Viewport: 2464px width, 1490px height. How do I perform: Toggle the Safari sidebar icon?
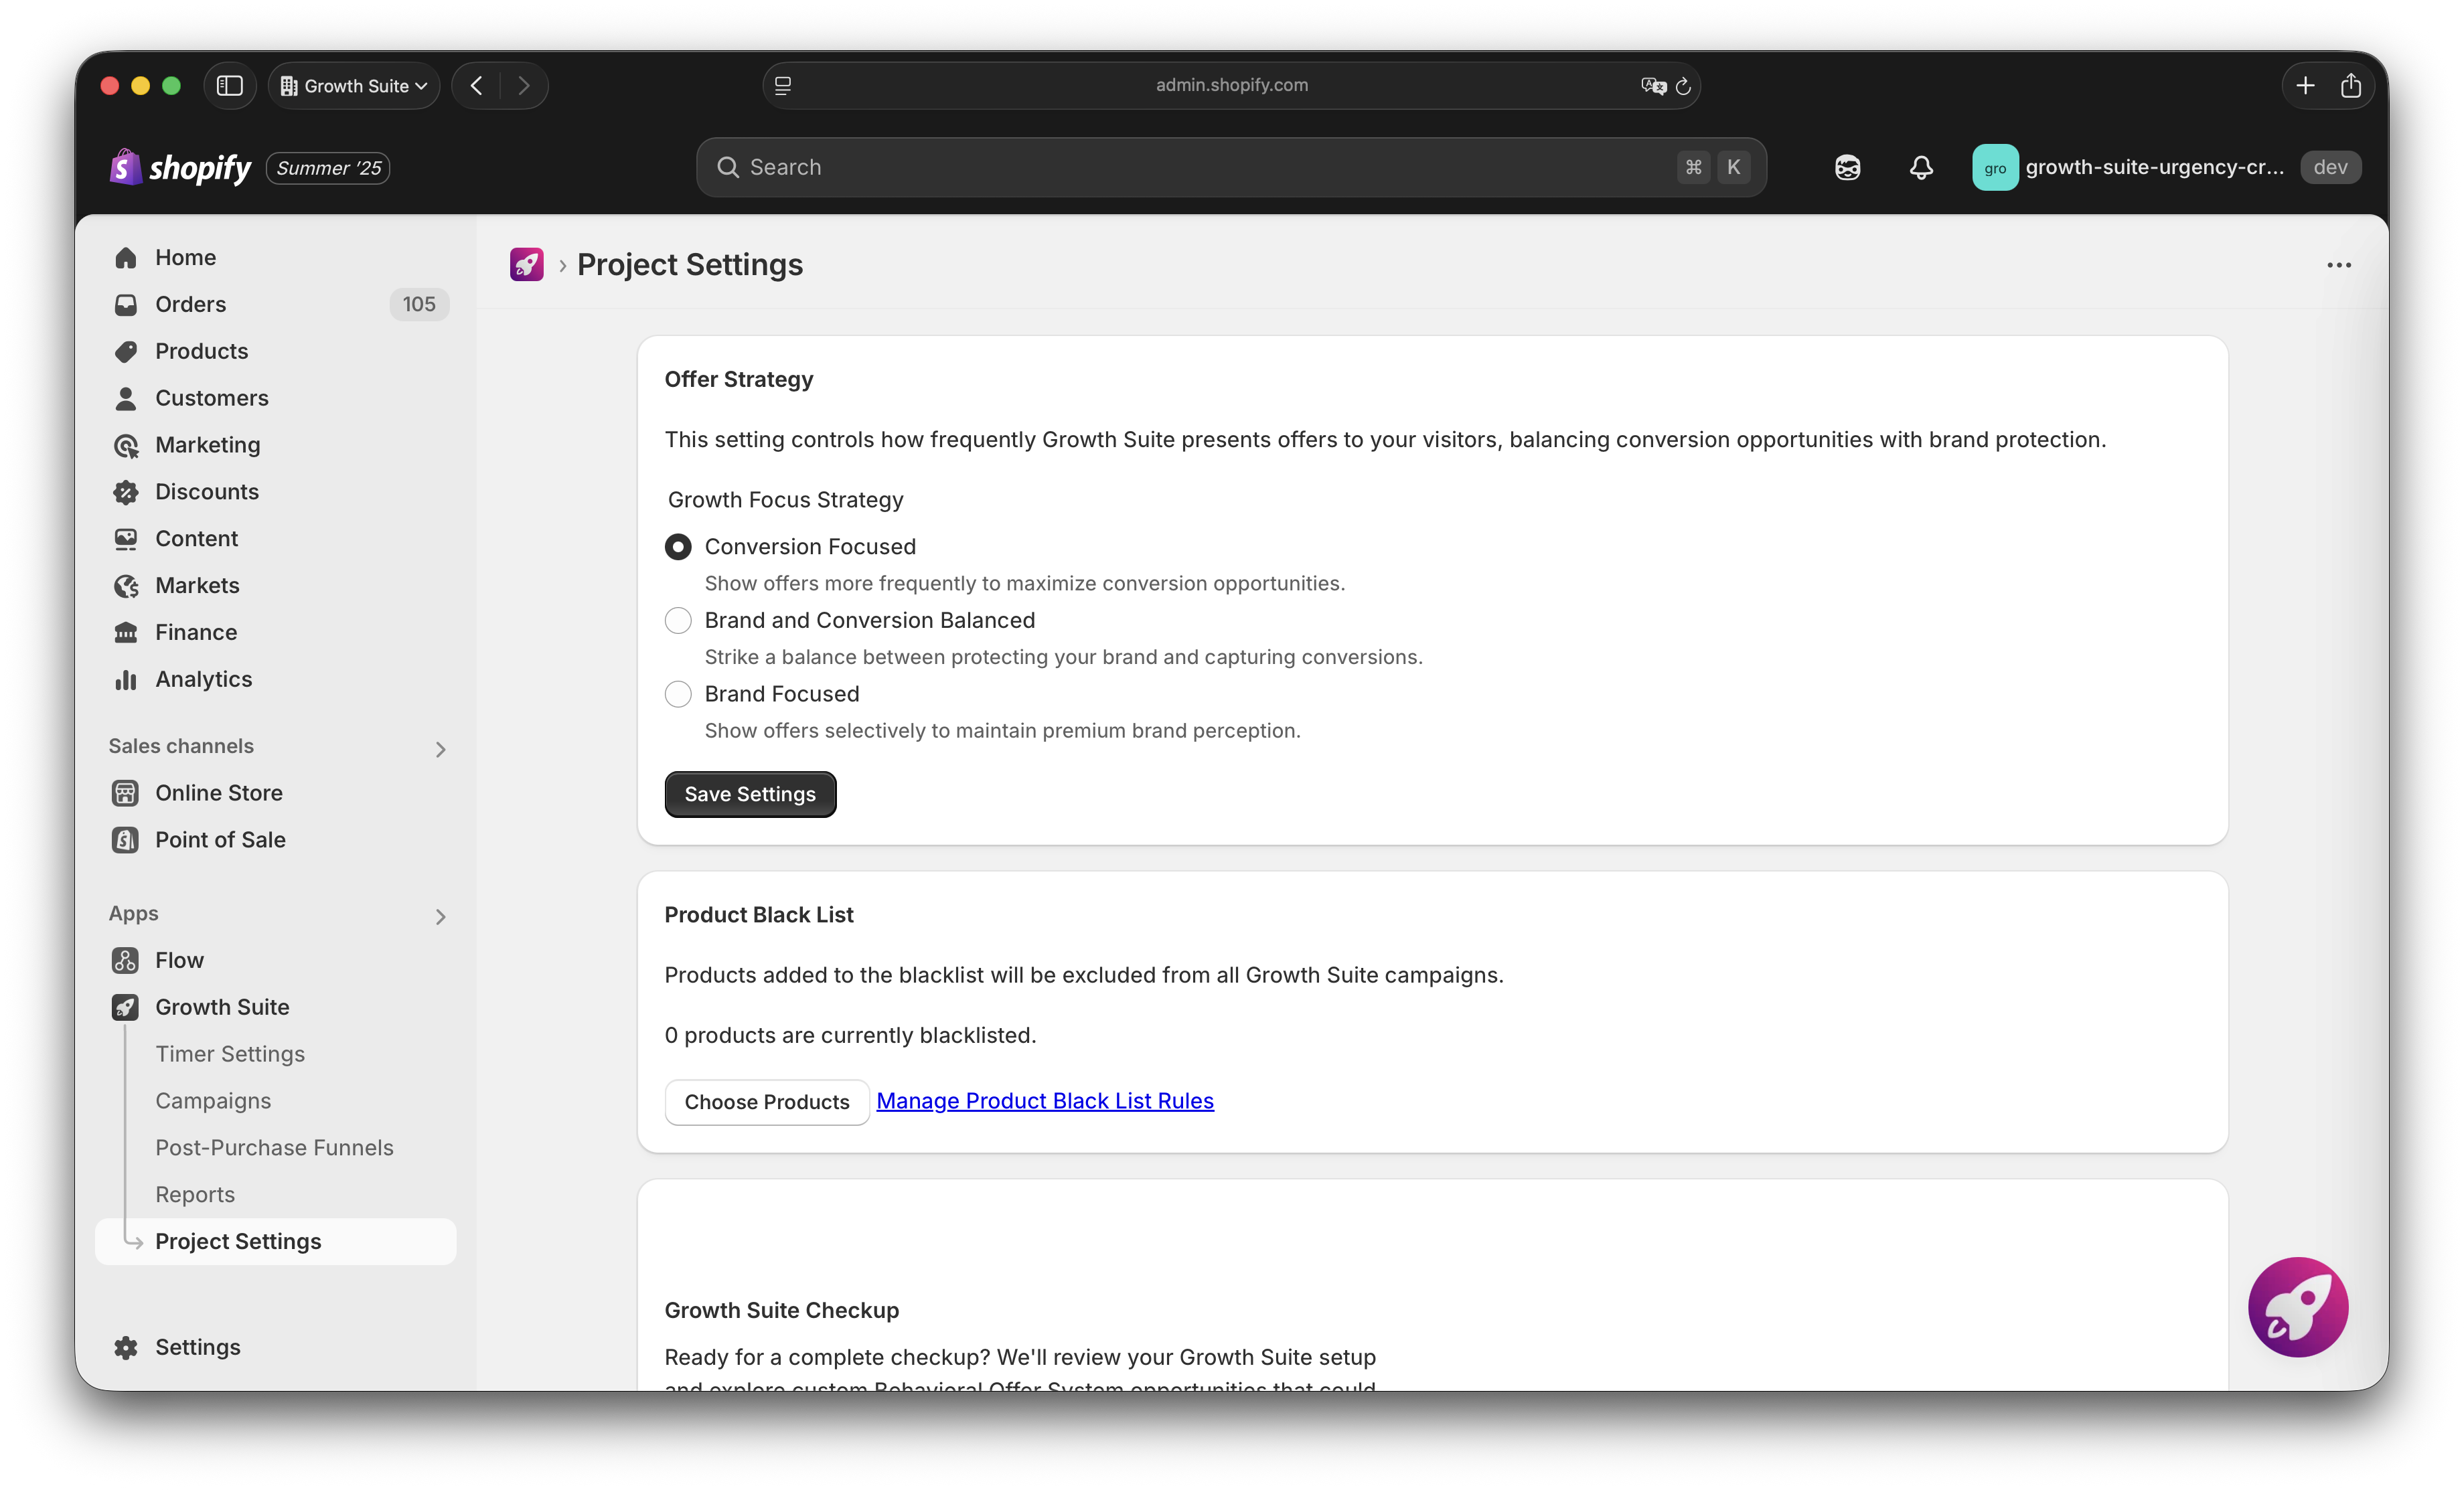pyautogui.click(x=230, y=86)
